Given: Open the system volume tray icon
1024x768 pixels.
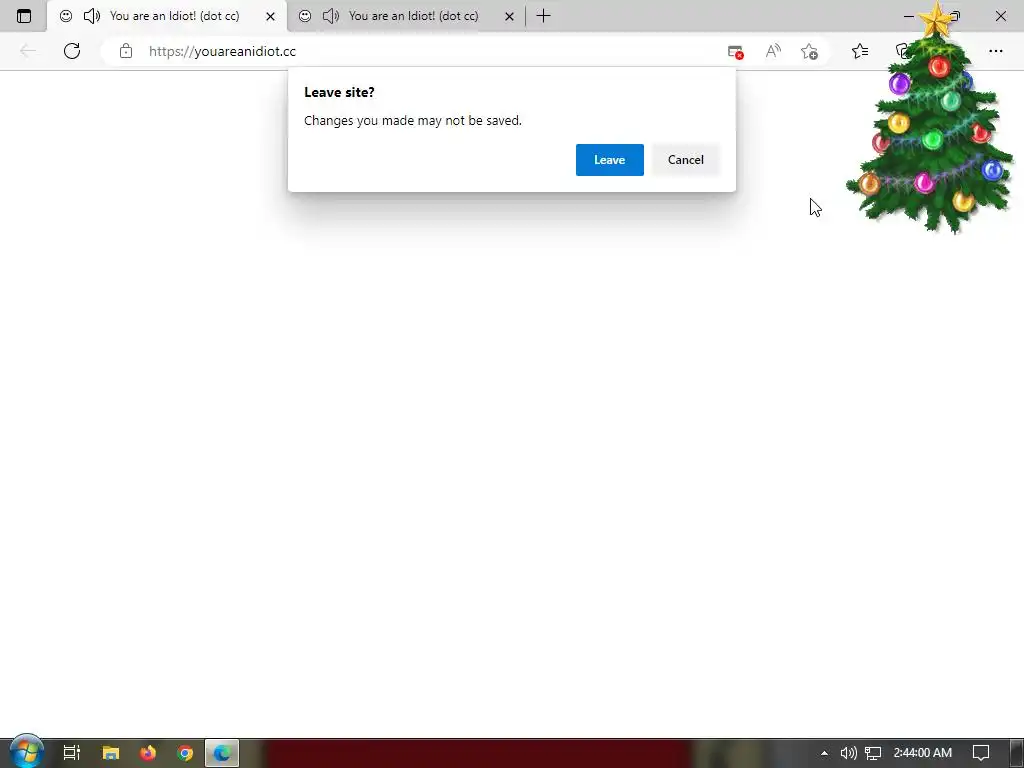Looking at the screenshot, I should point(848,753).
